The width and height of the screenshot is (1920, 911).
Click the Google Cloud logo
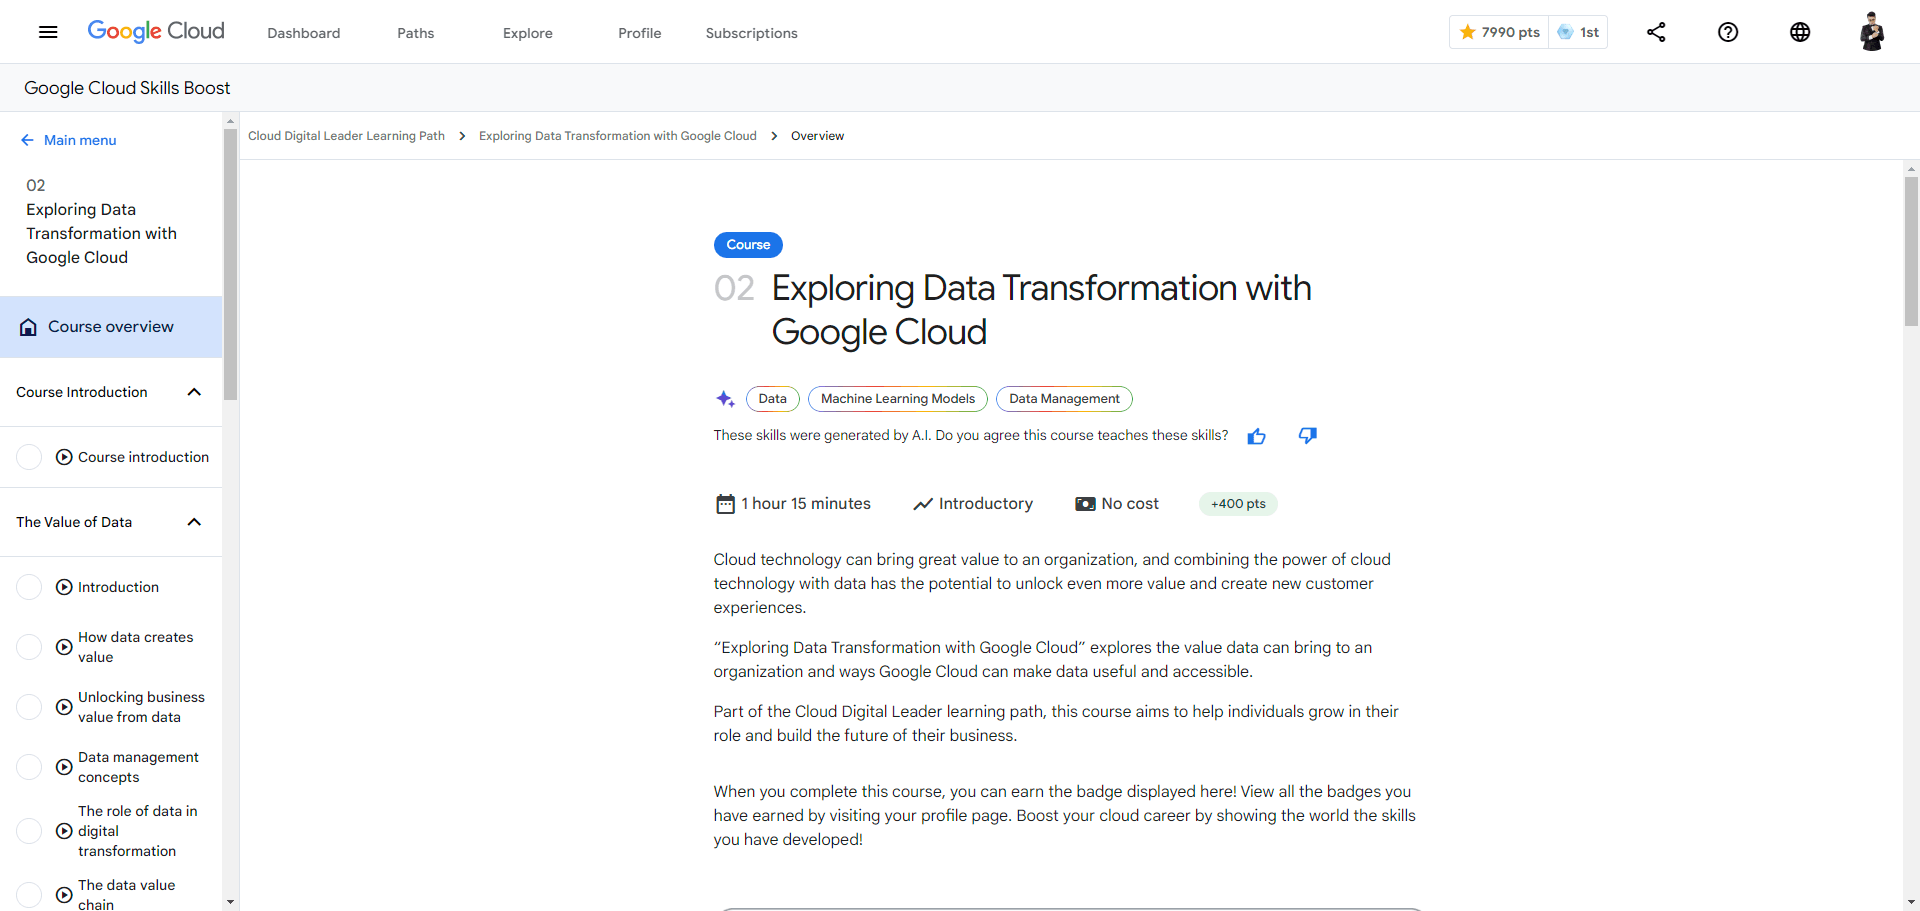[x=156, y=31]
